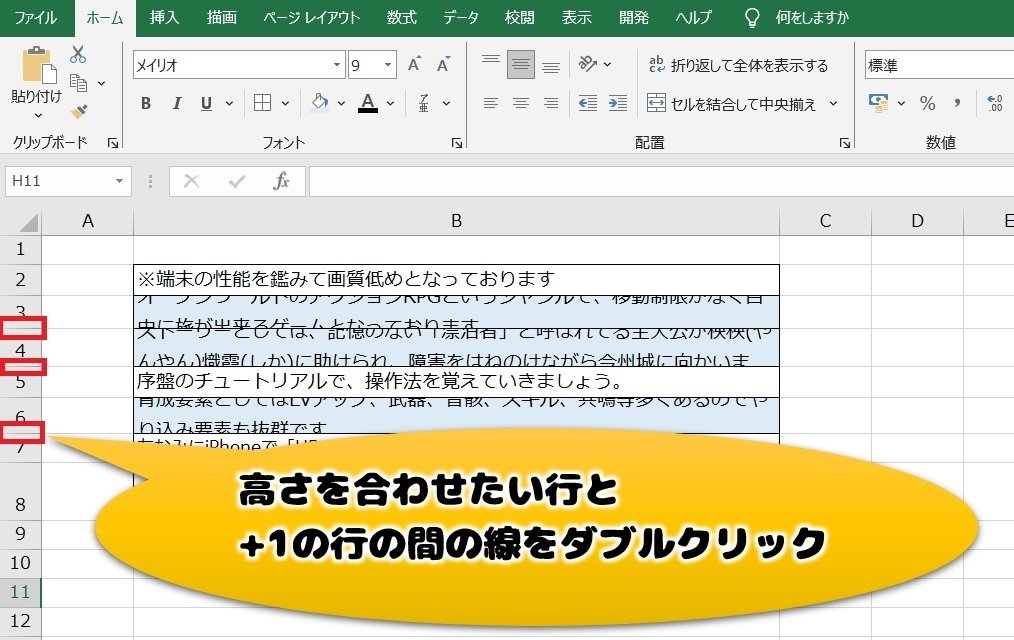Open the Font group dialog launcher
The width and height of the screenshot is (1014, 640).
coord(456,141)
